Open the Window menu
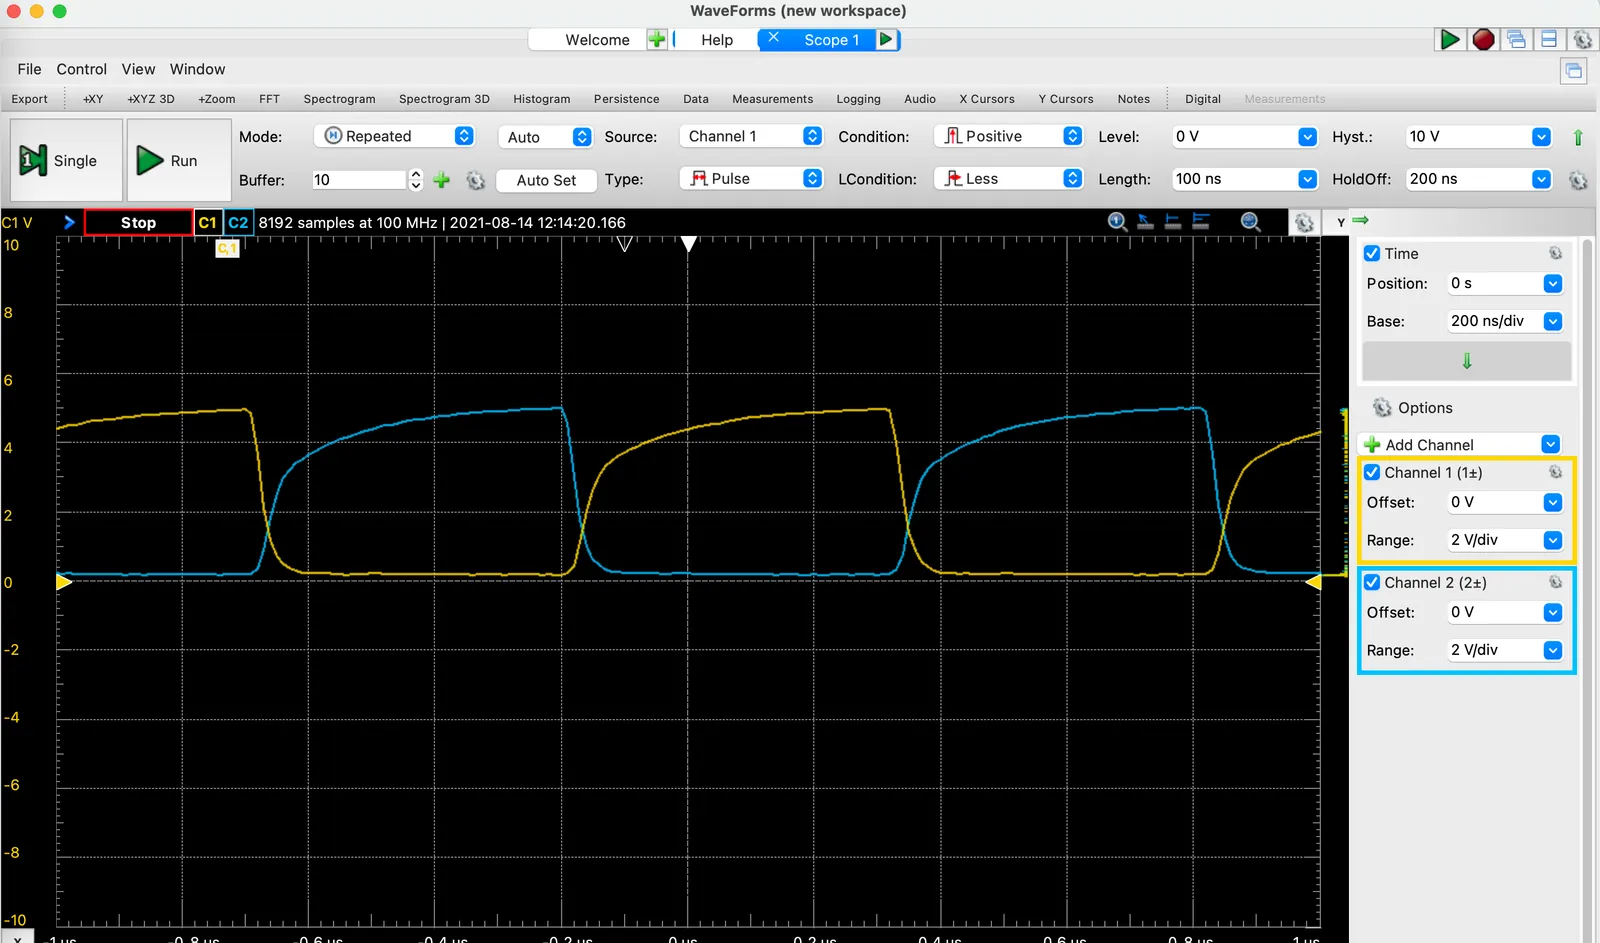Viewport: 1600px width, 943px height. (197, 69)
